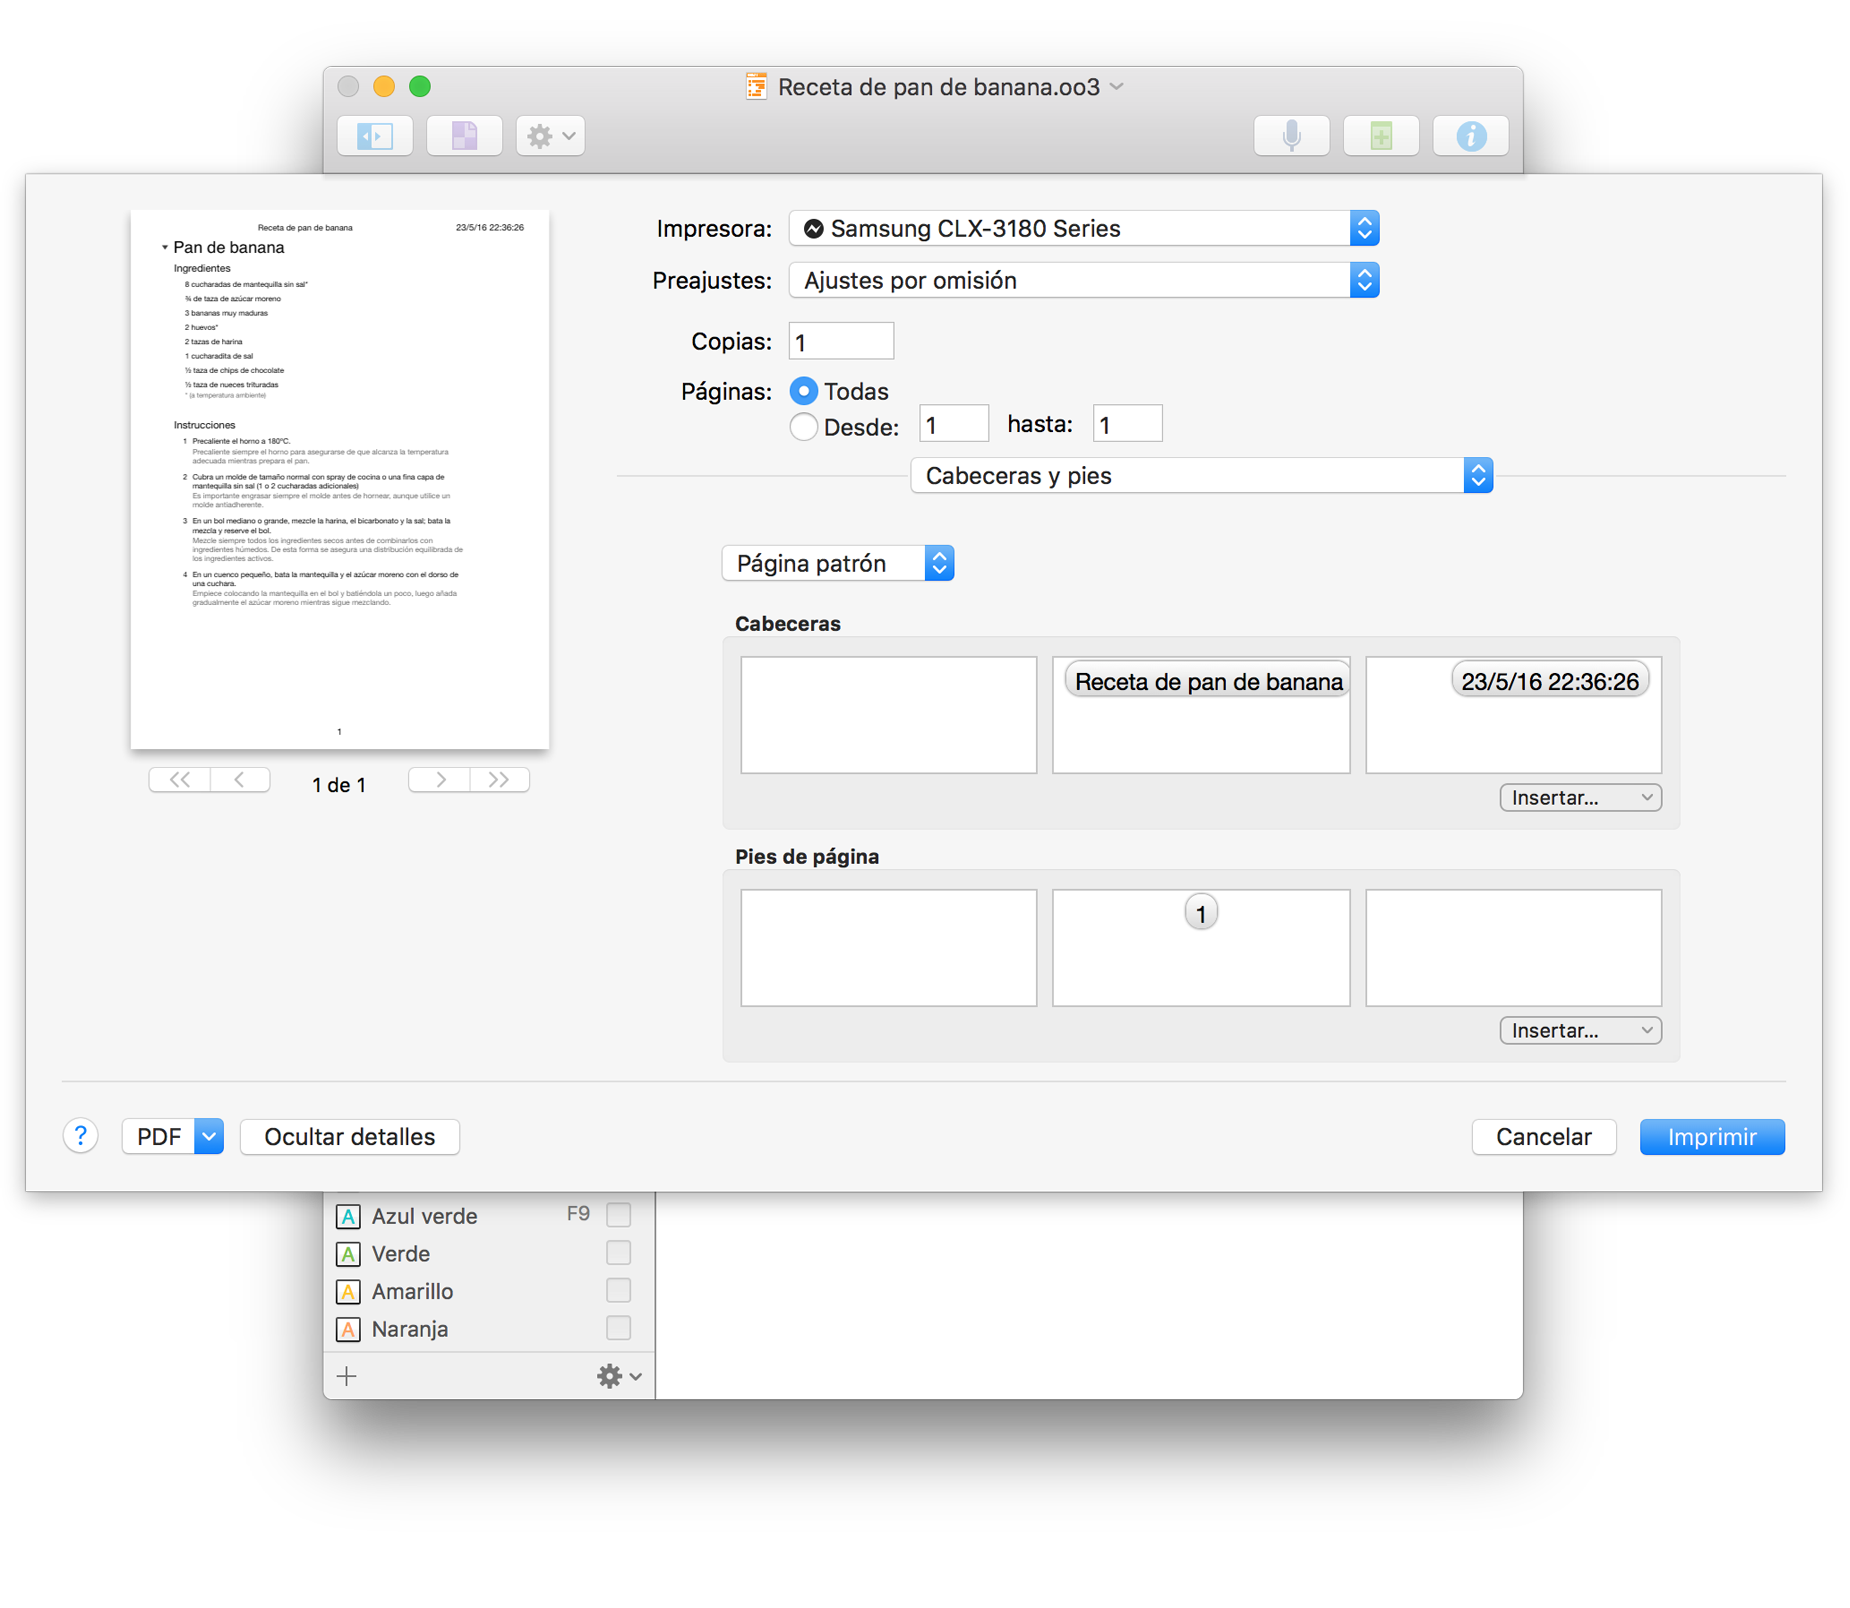The height and width of the screenshot is (1608, 1850).
Task: Select the Desde page range radio button
Action: 804,427
